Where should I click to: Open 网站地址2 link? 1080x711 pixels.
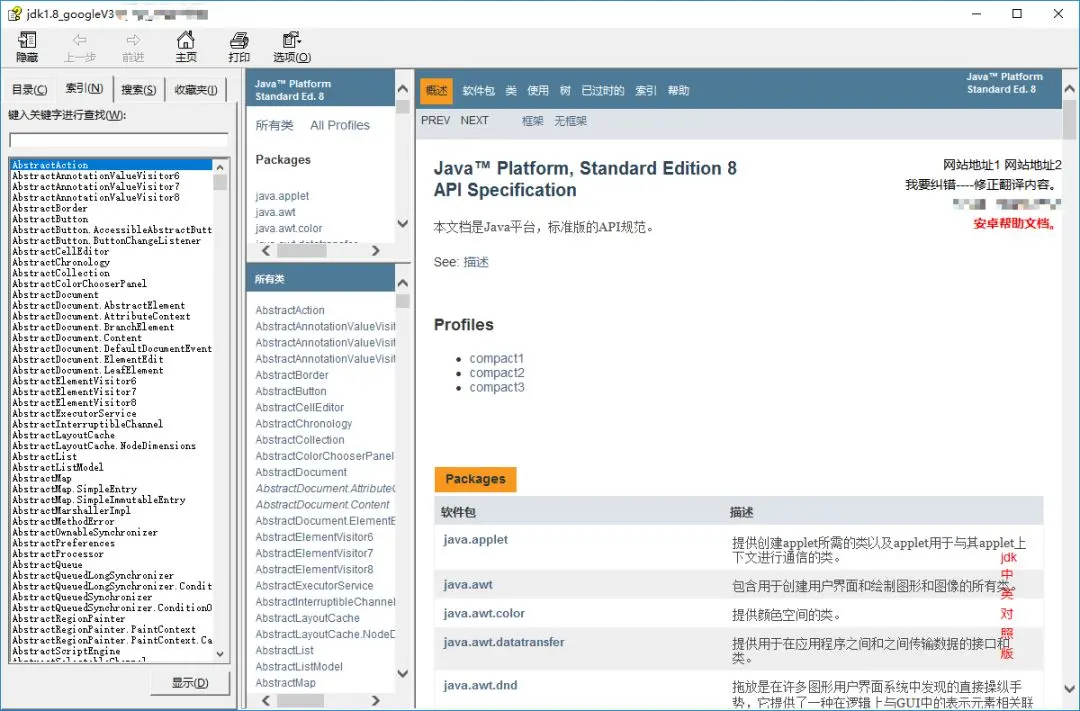point(1032,165)
